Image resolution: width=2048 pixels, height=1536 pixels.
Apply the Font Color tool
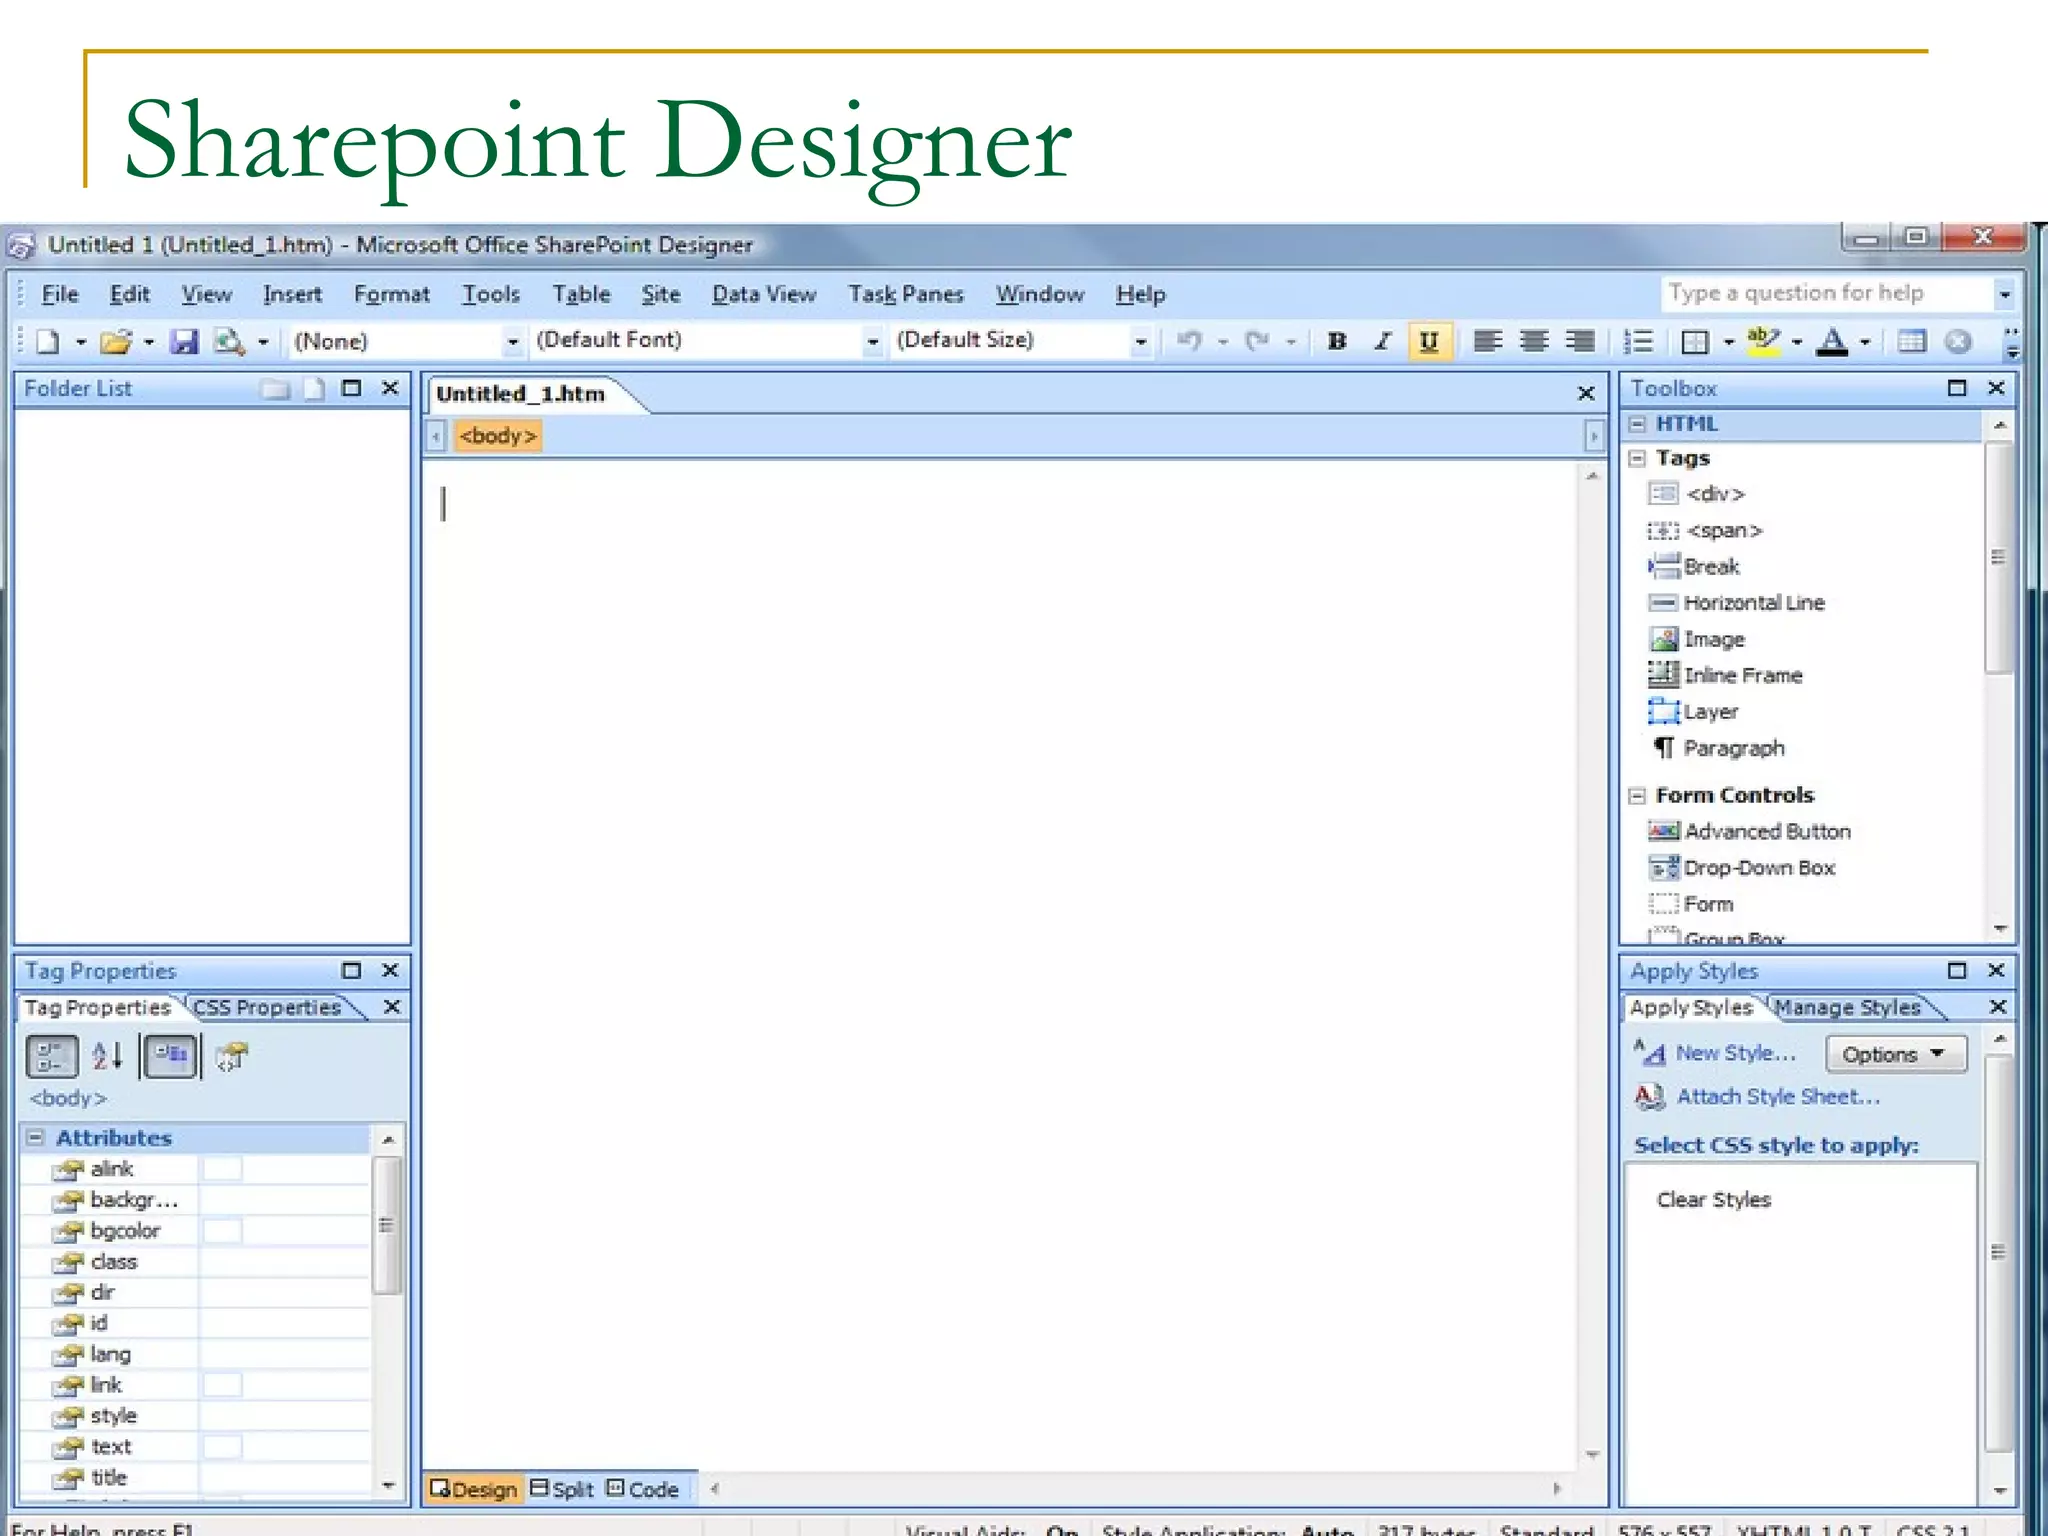[x=1832, y=341]
